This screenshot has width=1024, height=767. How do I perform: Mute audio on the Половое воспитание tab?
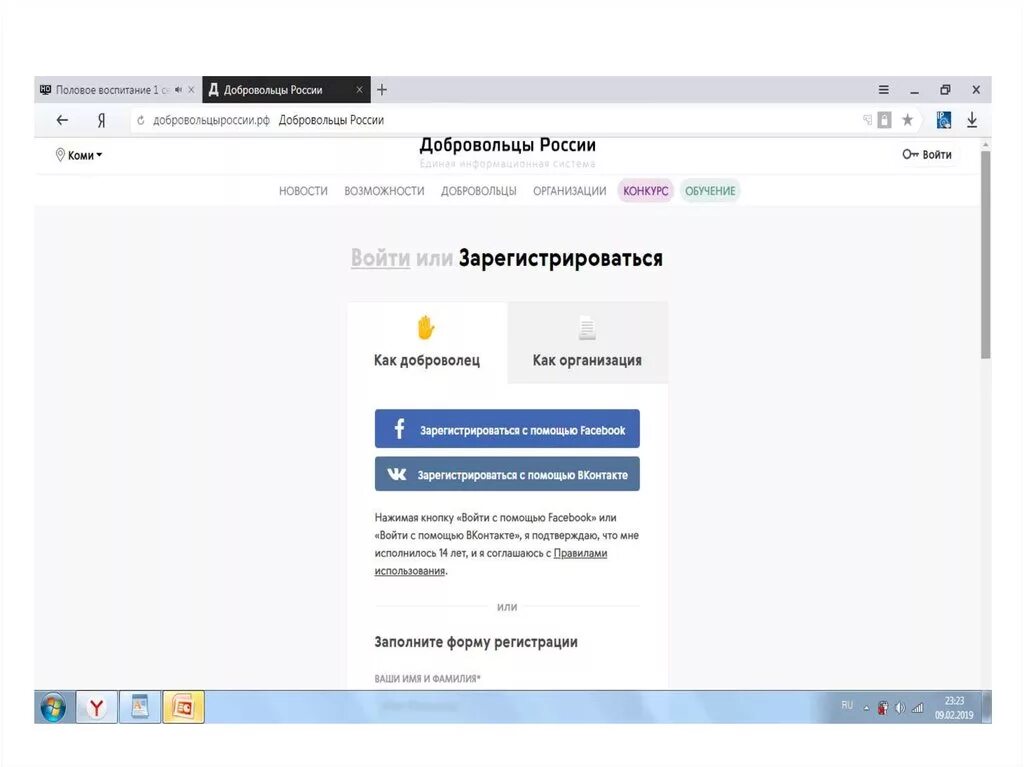178,90
